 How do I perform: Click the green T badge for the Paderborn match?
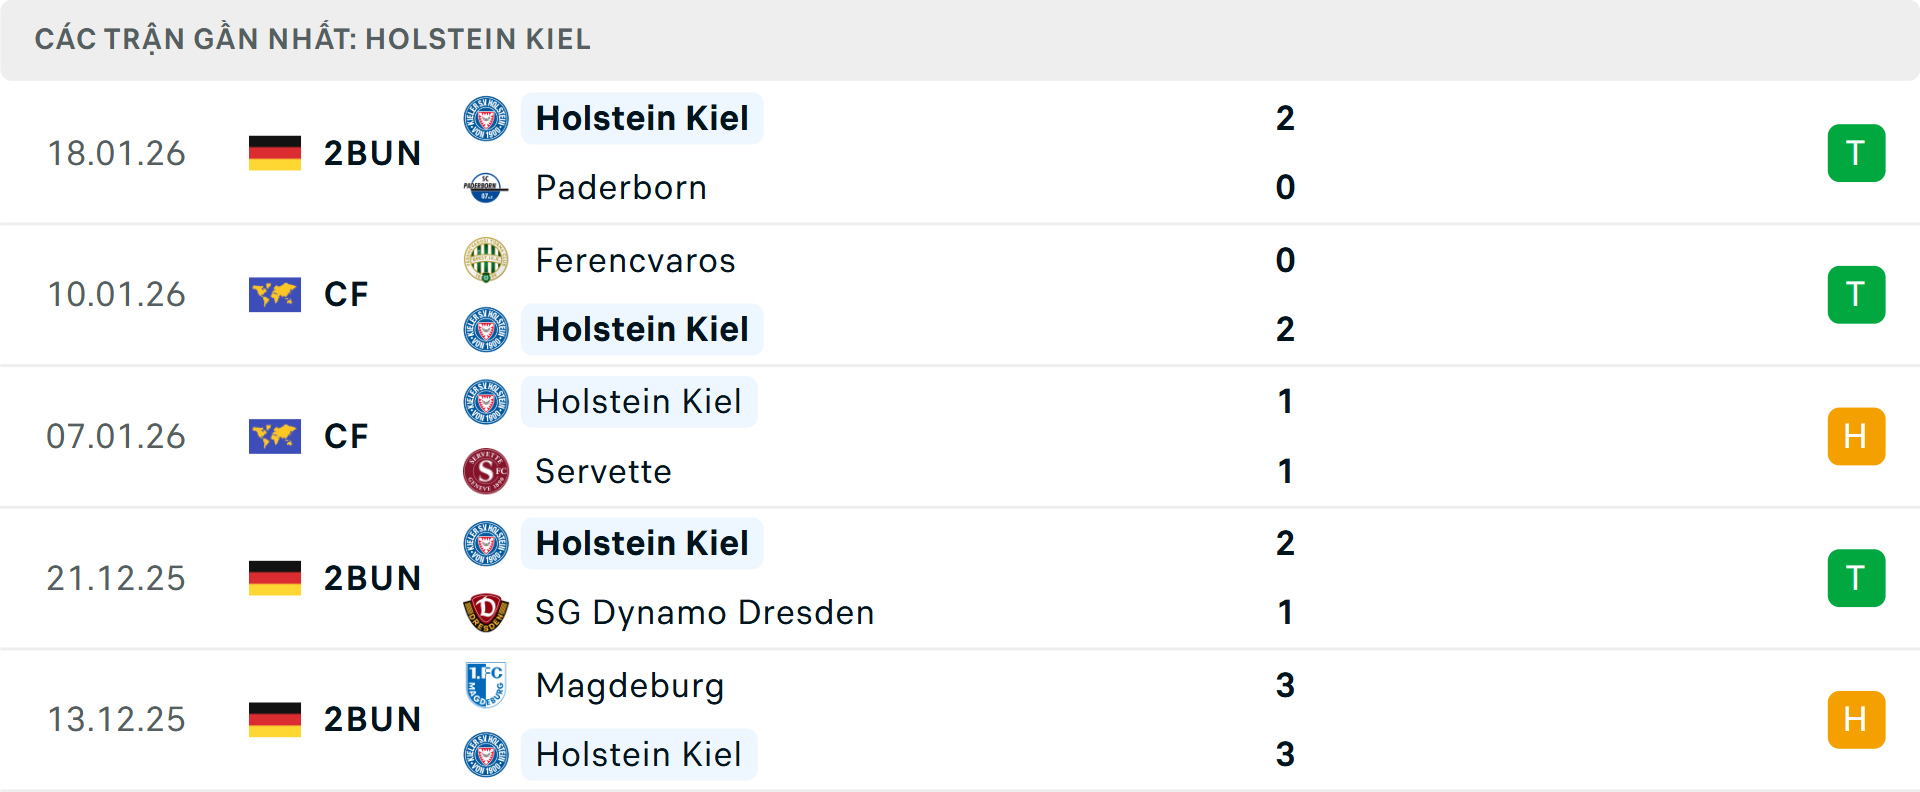[1857, 153]
